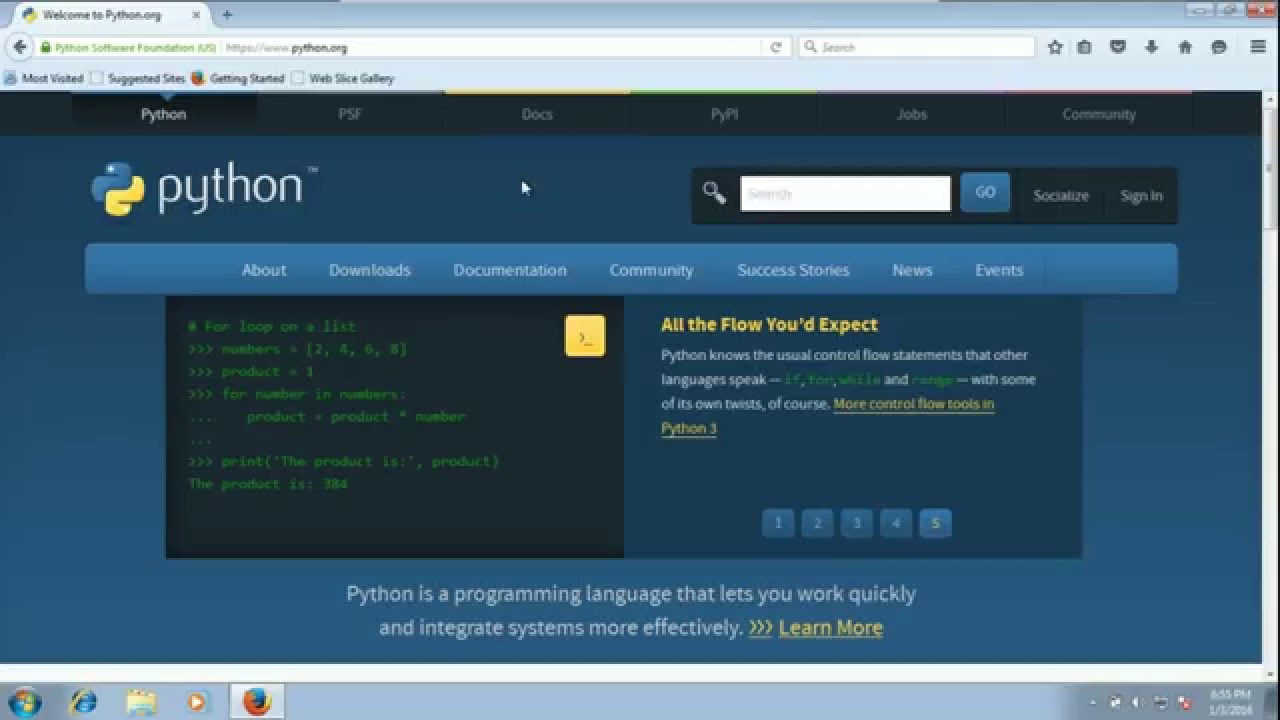Open Community in the blue navigation bar
1280x720 pixels.
651,270
